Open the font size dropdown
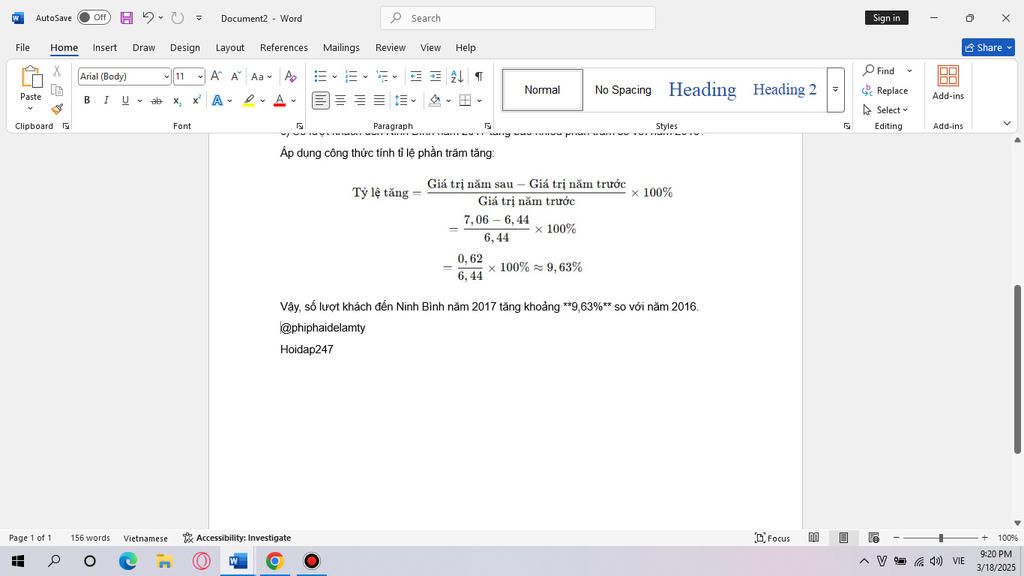The image size is (1024, 576). click(x=200, y=77)
